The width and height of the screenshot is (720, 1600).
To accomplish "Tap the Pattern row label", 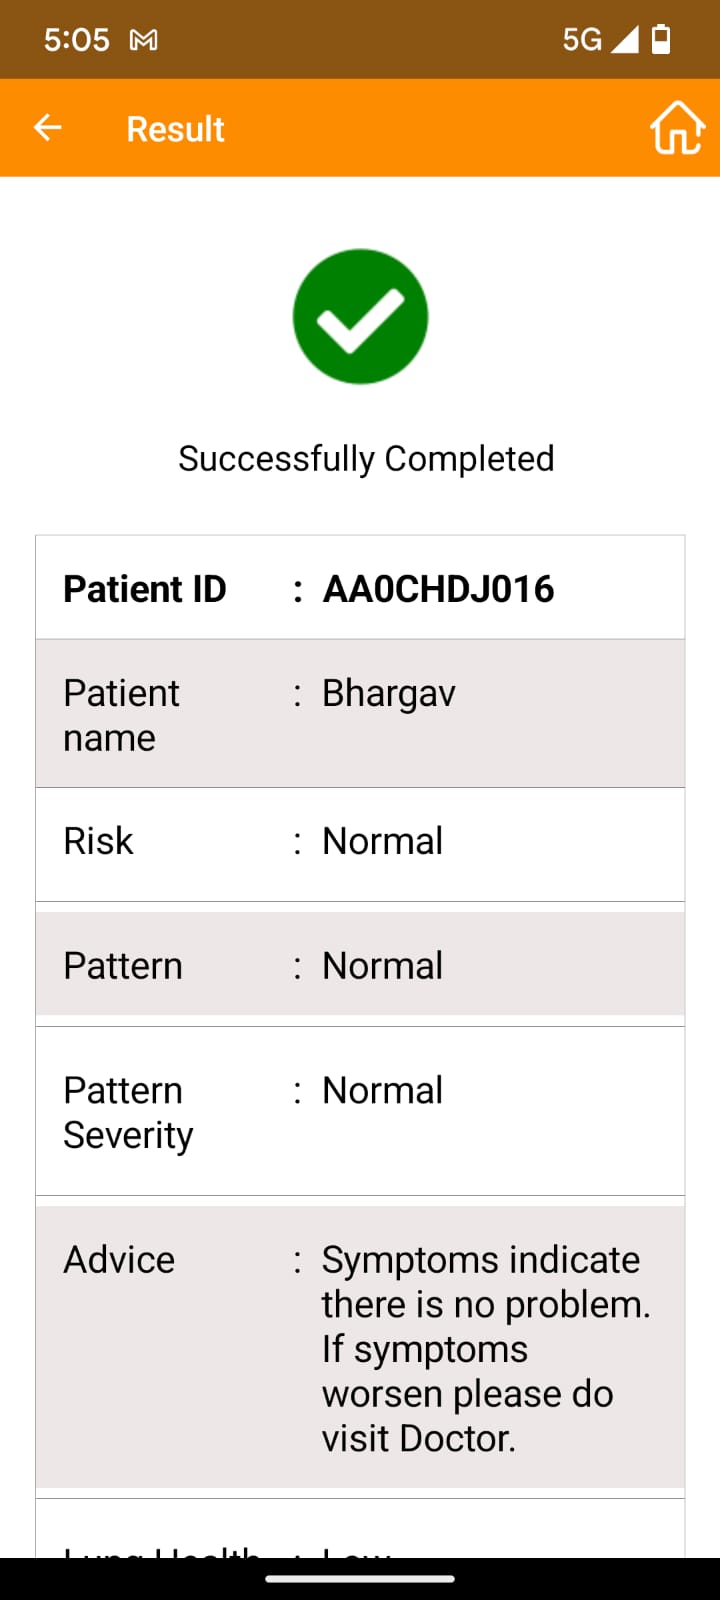I will tap(123, 966).
